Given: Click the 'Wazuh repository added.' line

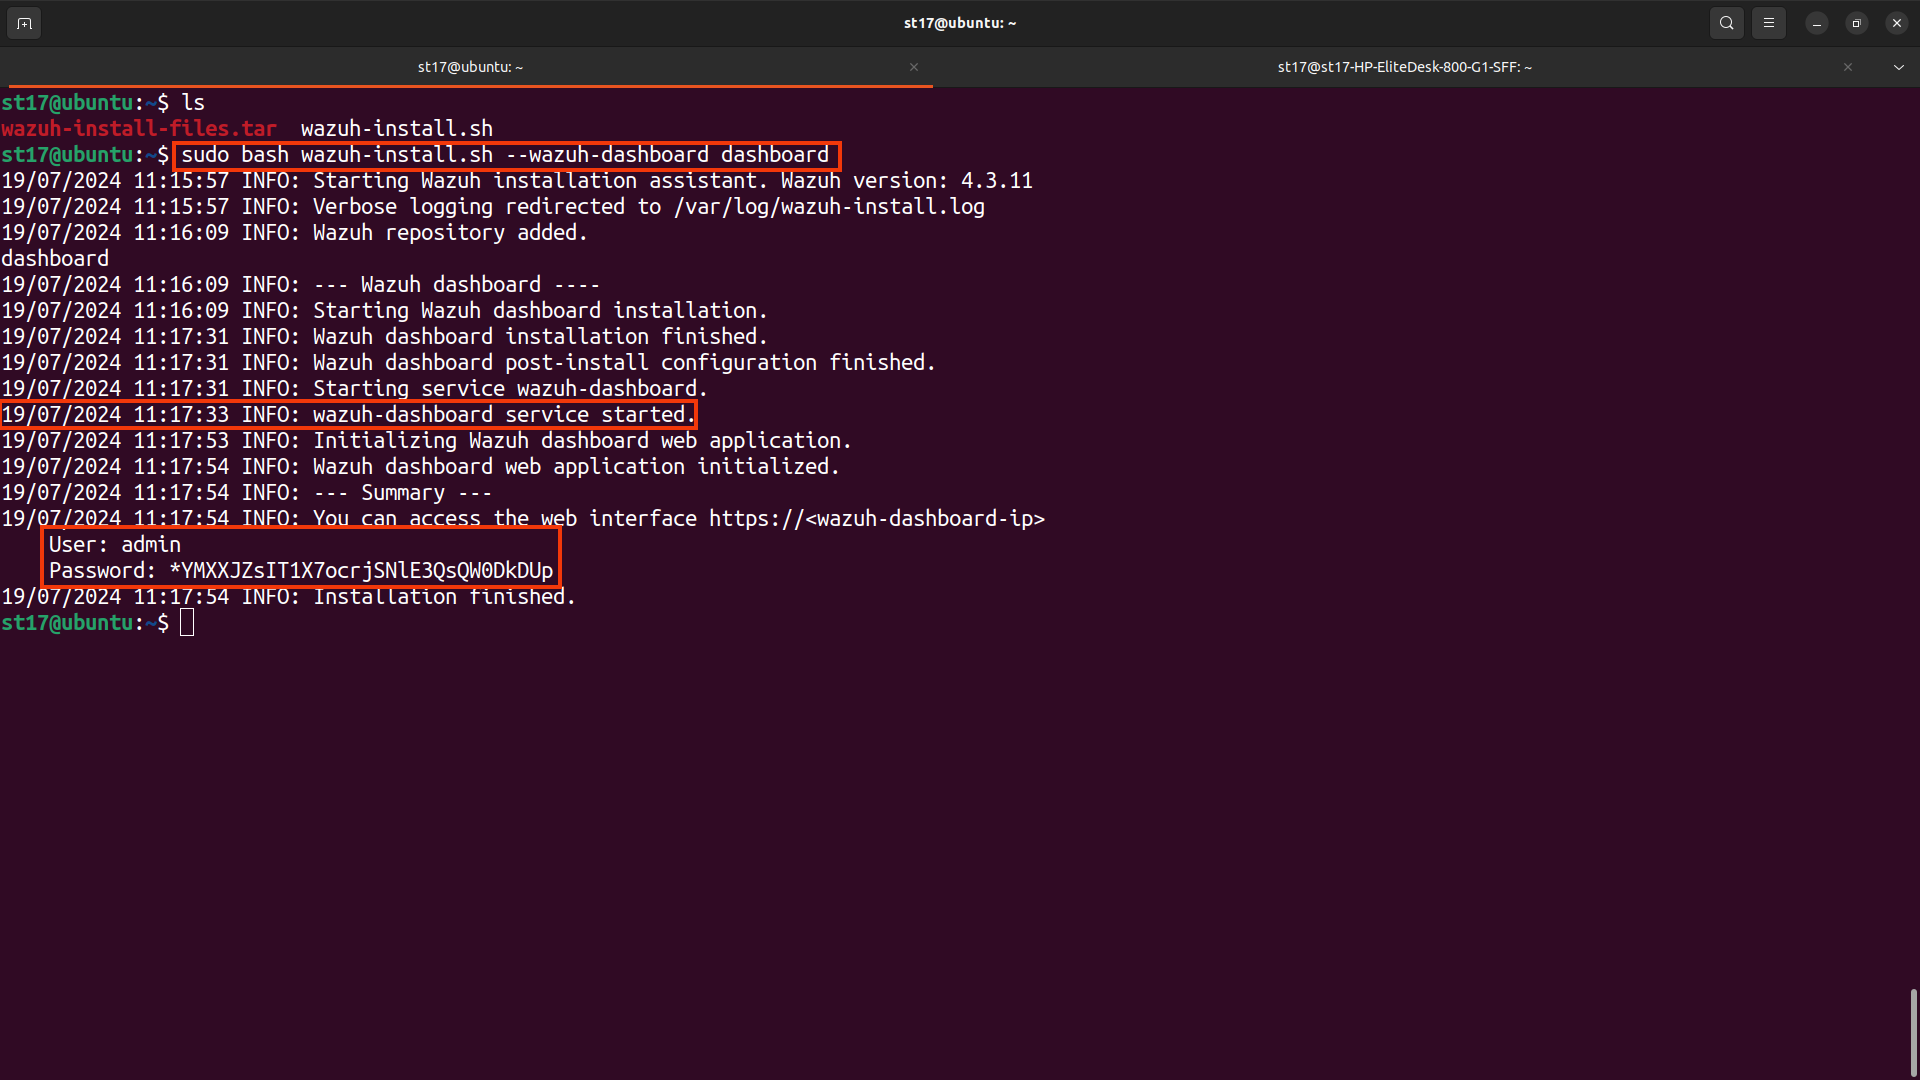Looking at the screenshot, I should 294,233.
